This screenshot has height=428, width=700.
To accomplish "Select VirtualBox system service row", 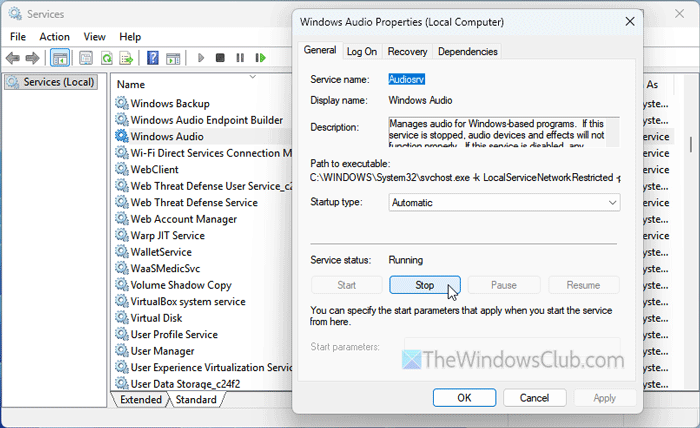I will point(188,301).
